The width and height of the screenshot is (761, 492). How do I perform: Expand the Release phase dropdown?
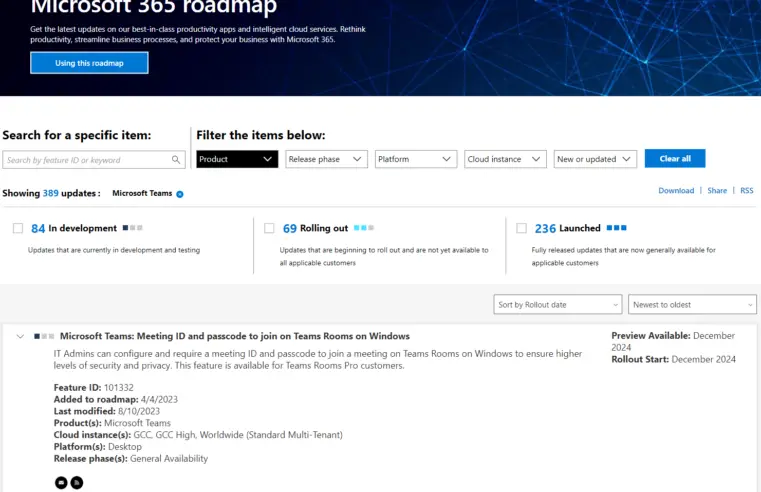326,159
